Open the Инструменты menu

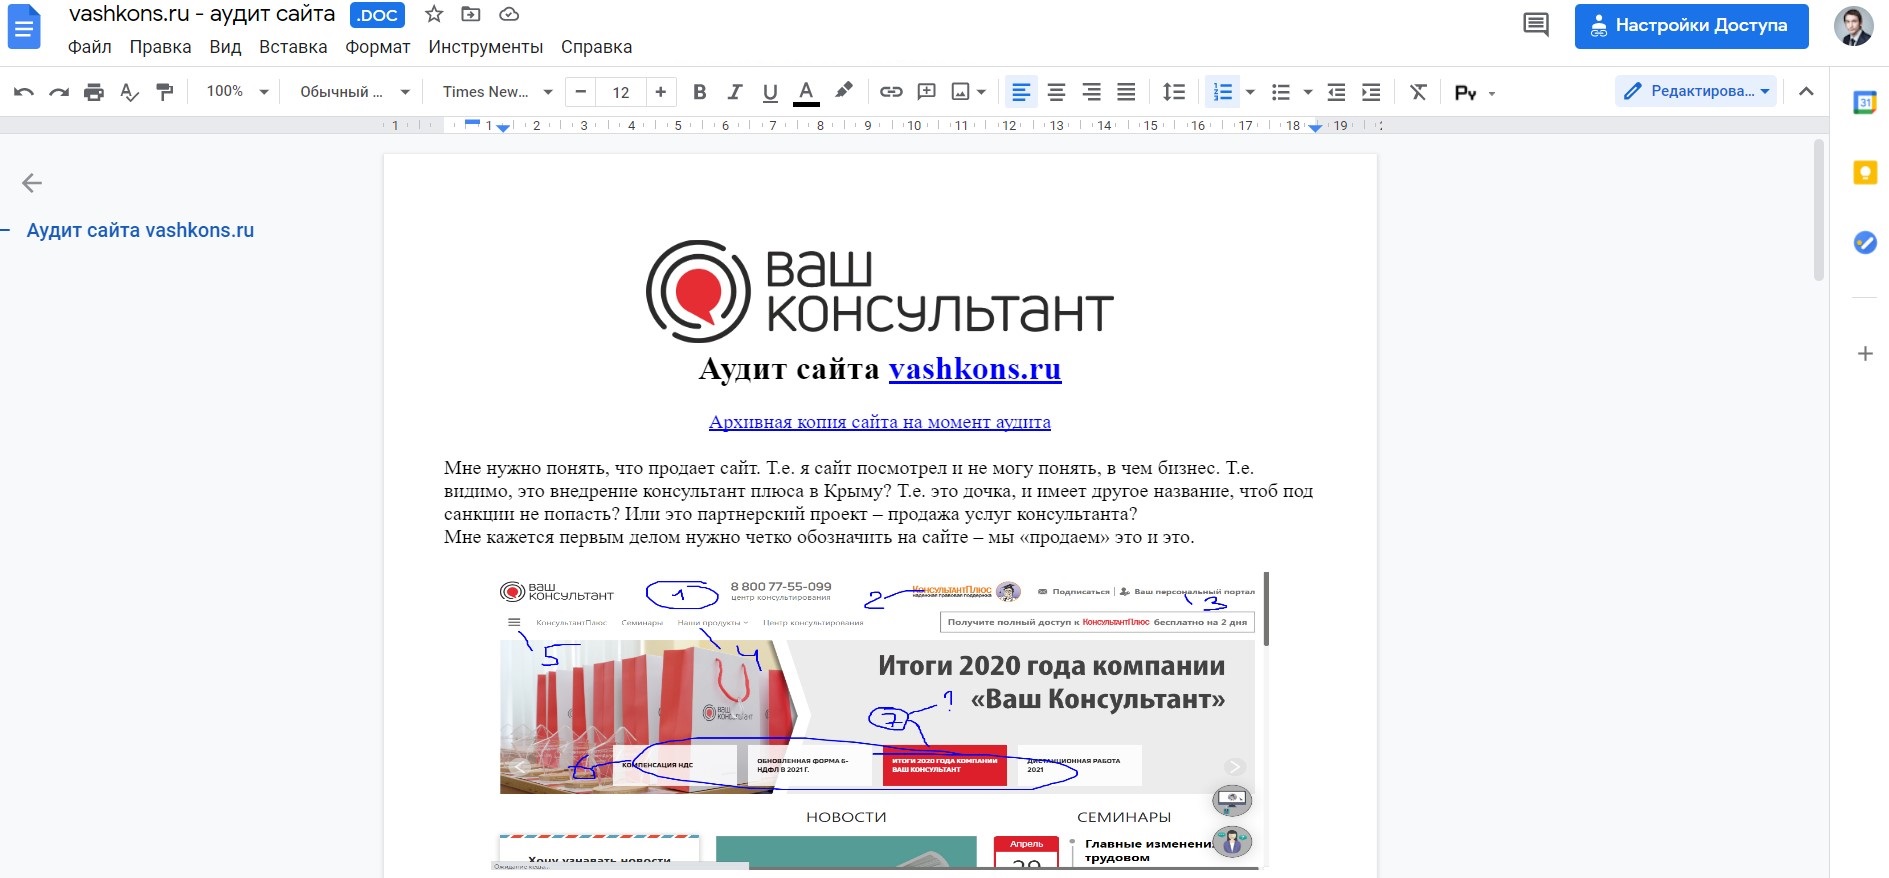point(486,47)
